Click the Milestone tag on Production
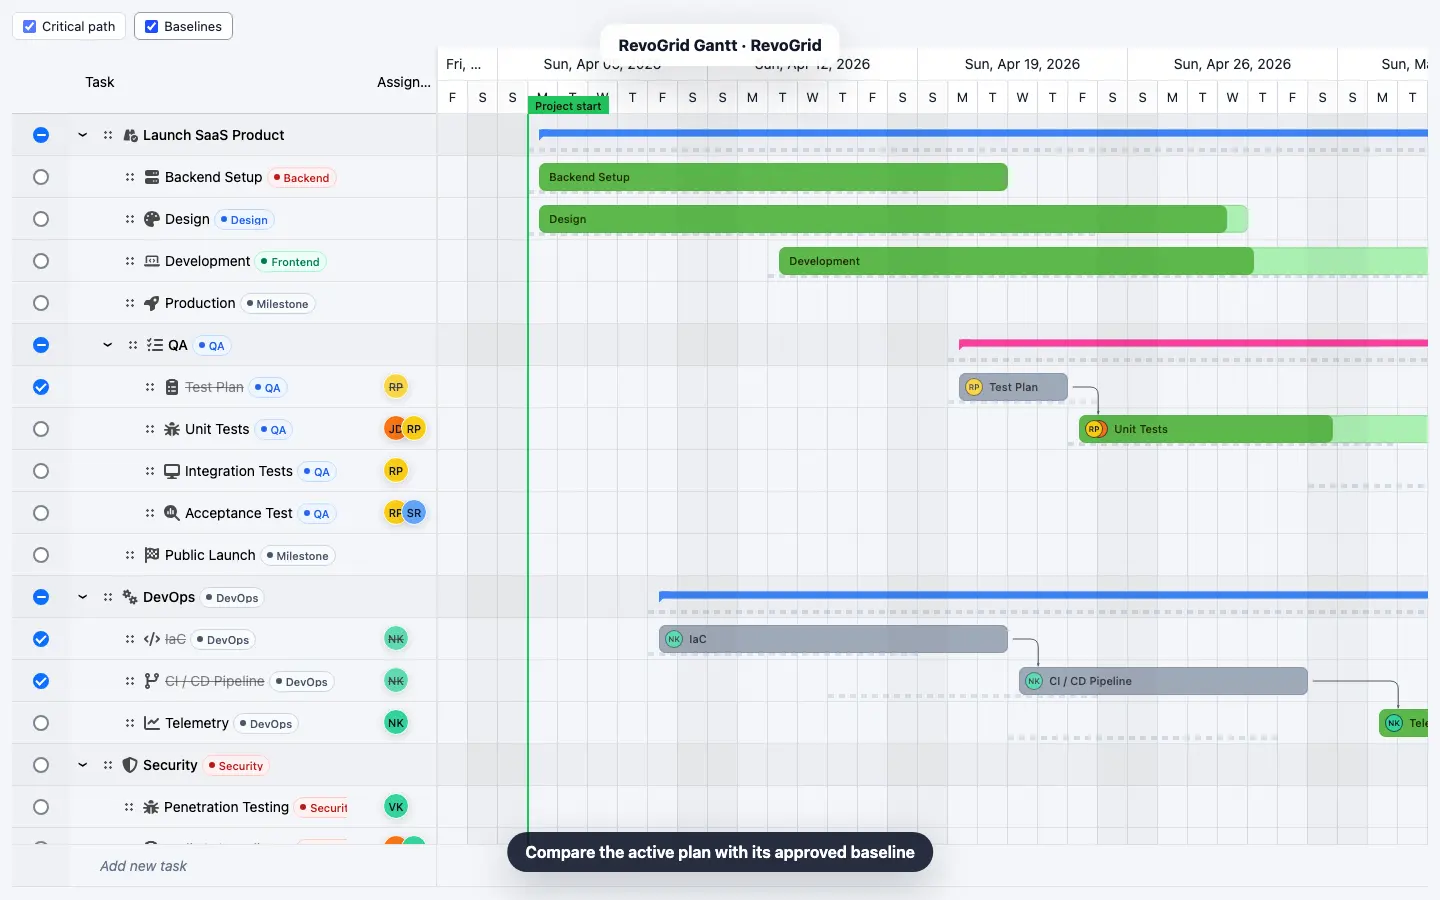This screenshot has width=1440, height=900. [x=278, y=304]
